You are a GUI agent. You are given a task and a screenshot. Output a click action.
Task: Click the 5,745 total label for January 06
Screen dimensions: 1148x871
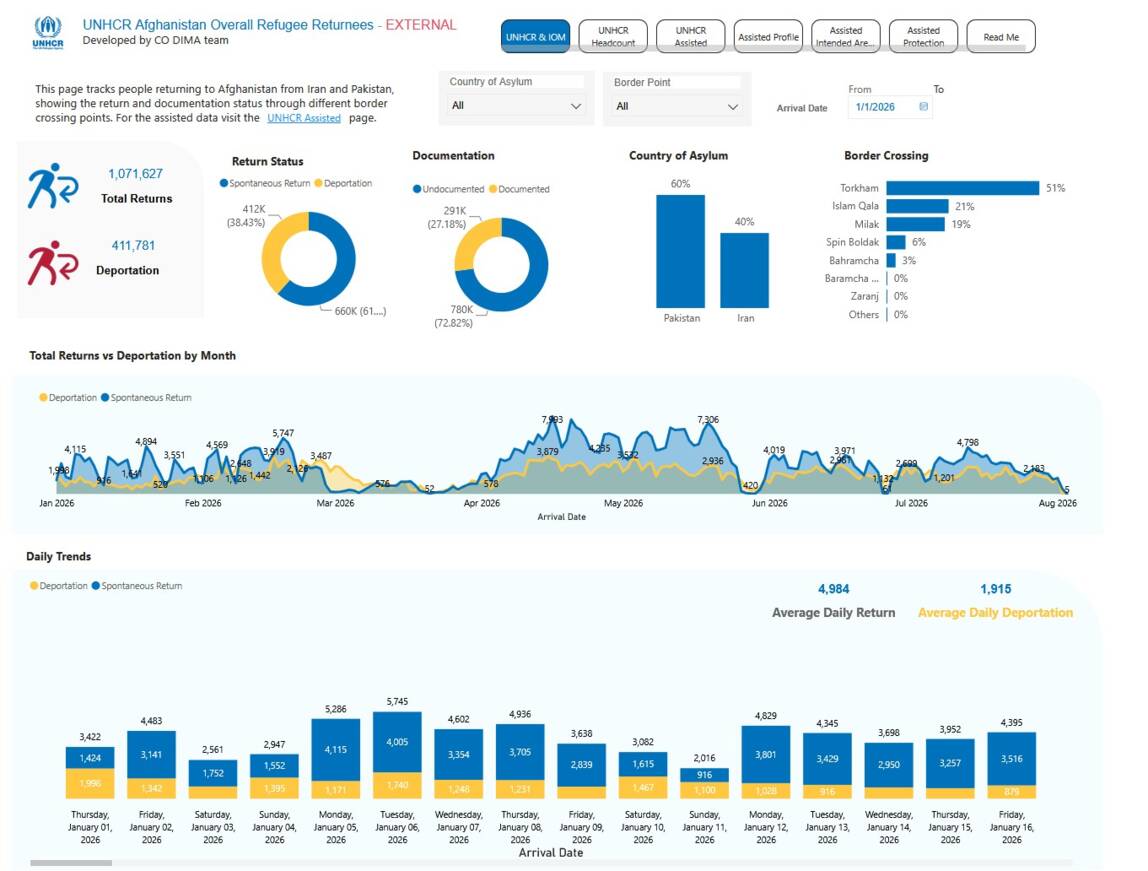(397, 701)
